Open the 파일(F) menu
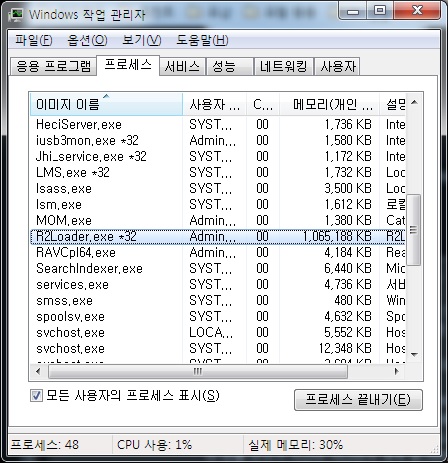This screenshot has height=463, width=448. coord(34,40)
